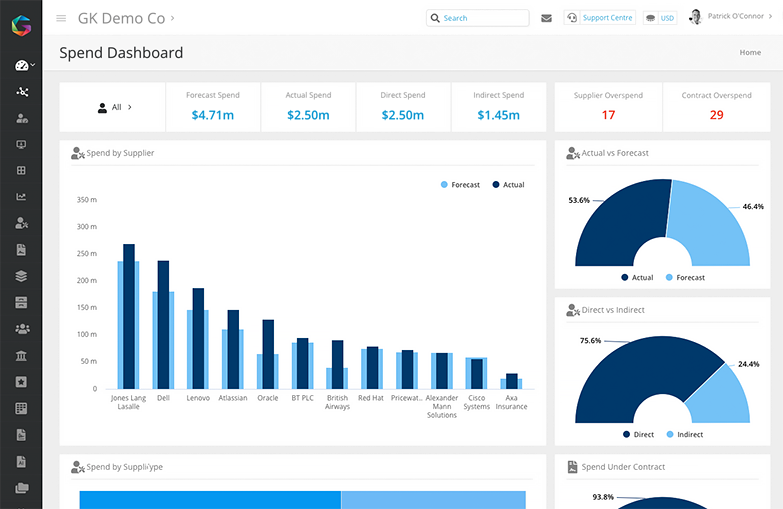Toggle Indirect in Direct vs Indirect legend
Image resolution: width=783 pixels, height=509 pixels.
pyautogui.click(x=684, y=435)
